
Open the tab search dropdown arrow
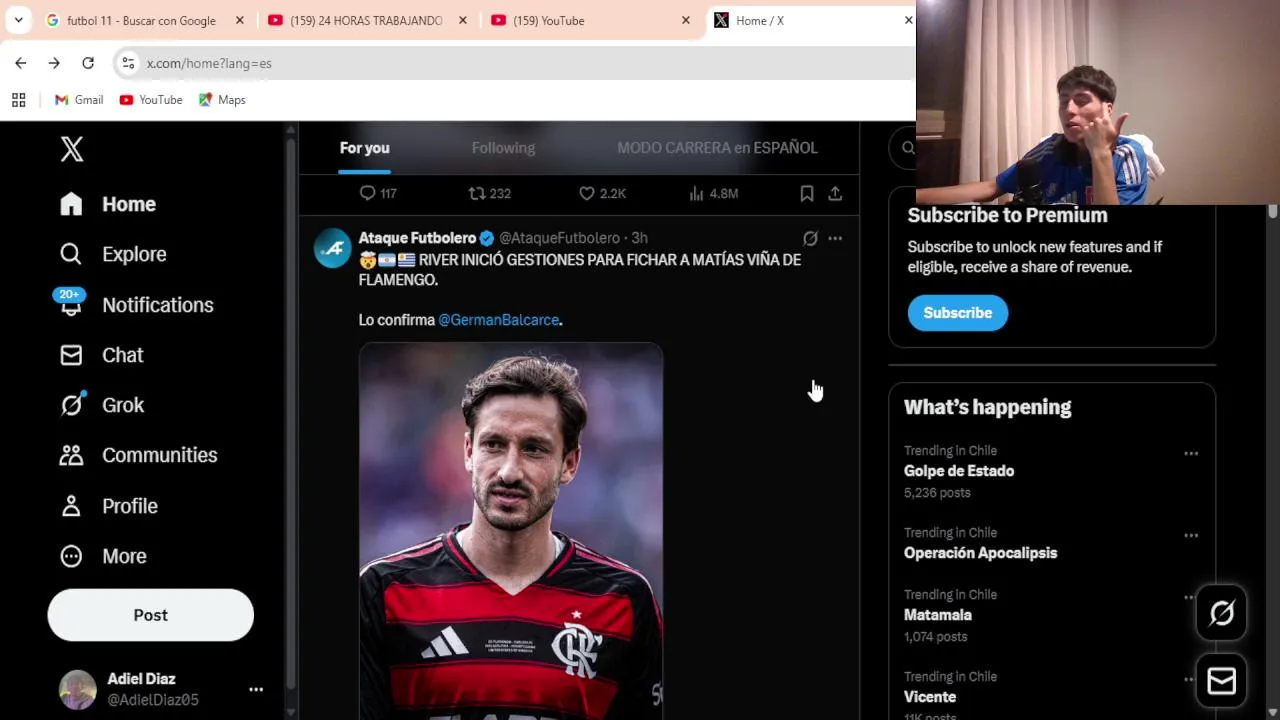click(x=18, y=20)
